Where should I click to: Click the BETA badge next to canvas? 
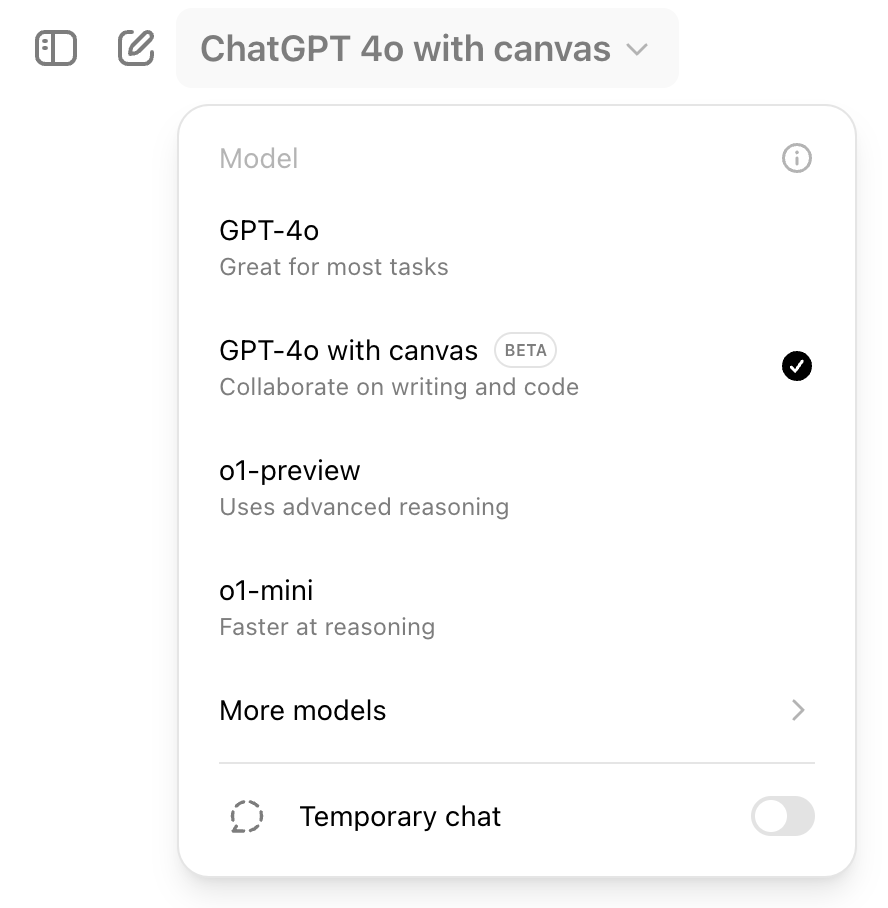[x=525, y=351]
